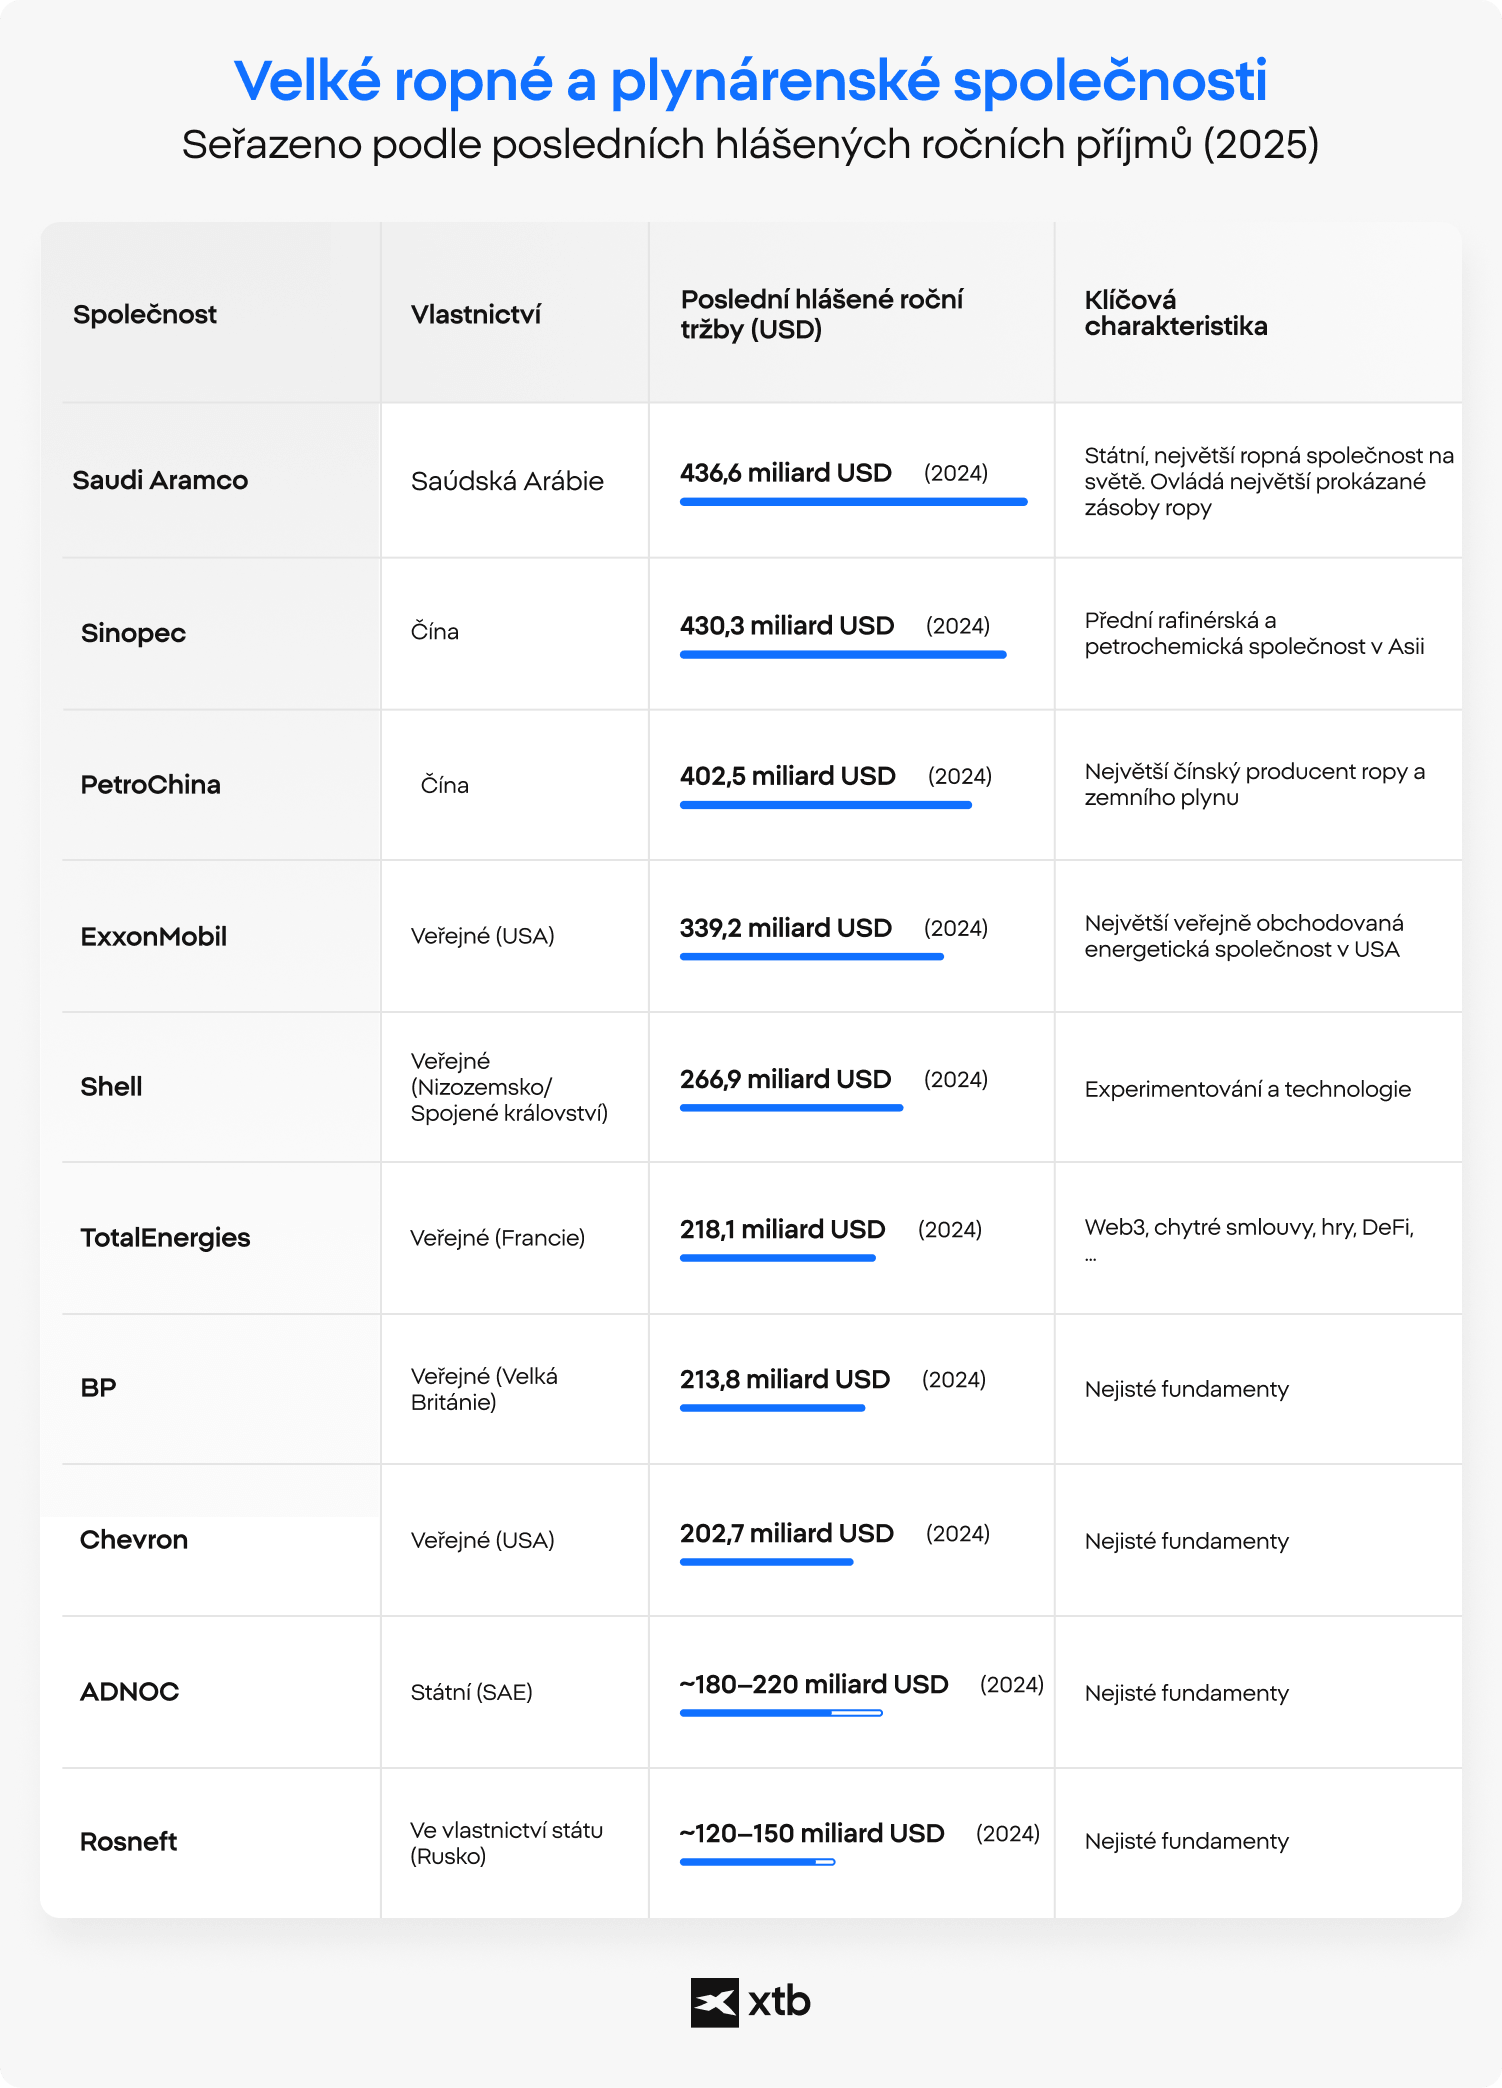Click the Rosneft revenue range bar
Viewport: 1502px width, 2088px height.
(x=757, y=1862)
